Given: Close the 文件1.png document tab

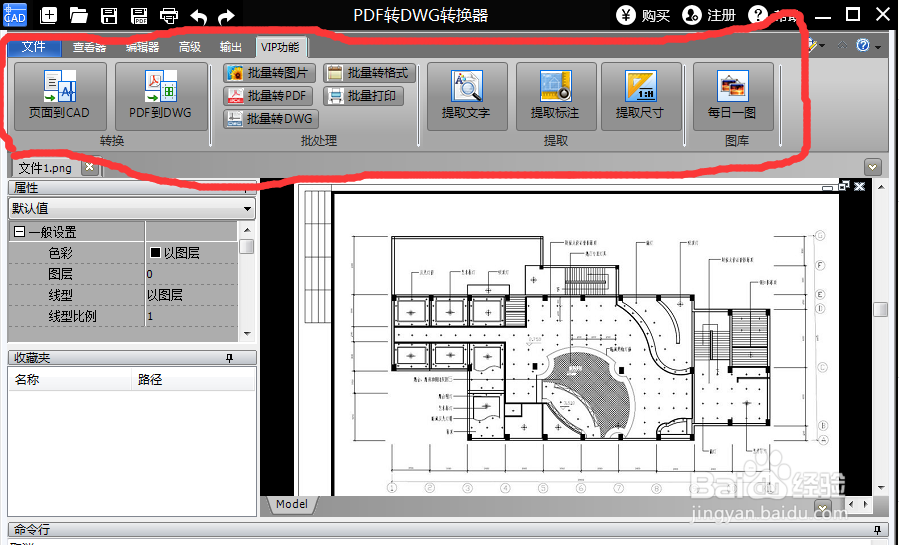Looking at the screenshot, I should point(89,167).
